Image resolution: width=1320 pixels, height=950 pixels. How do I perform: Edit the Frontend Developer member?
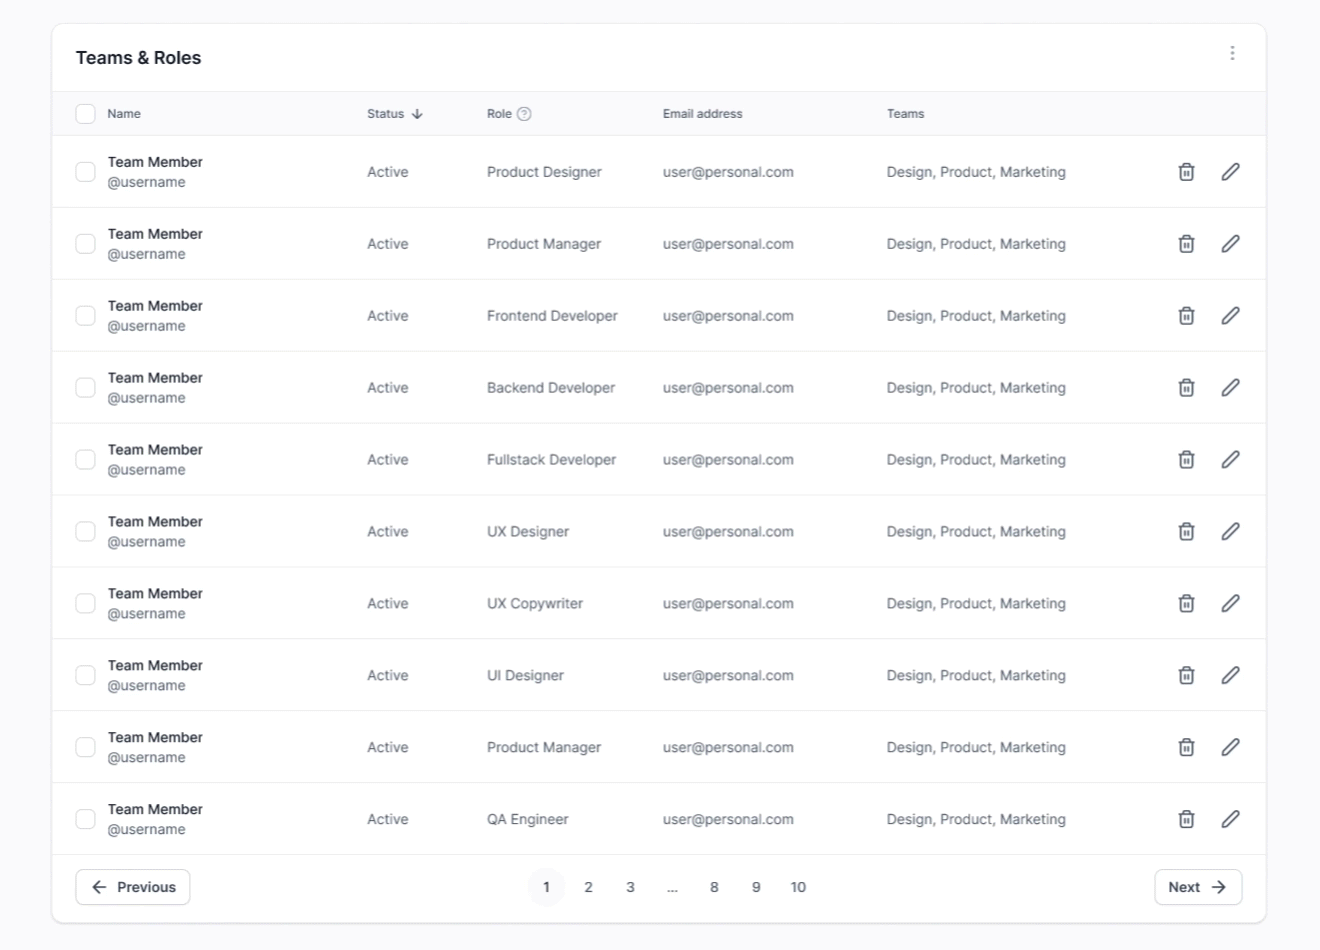coord(1230,316)
